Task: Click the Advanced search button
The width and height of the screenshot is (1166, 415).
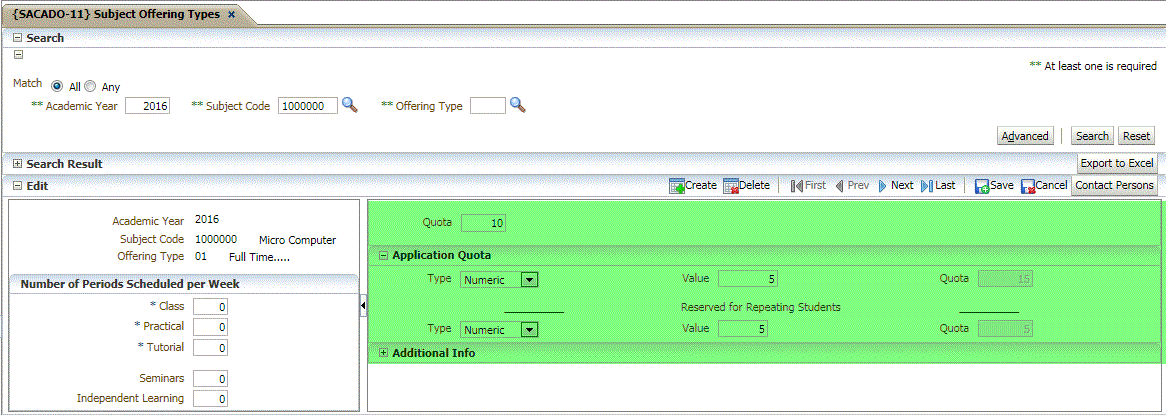Action: [1025, 136]
